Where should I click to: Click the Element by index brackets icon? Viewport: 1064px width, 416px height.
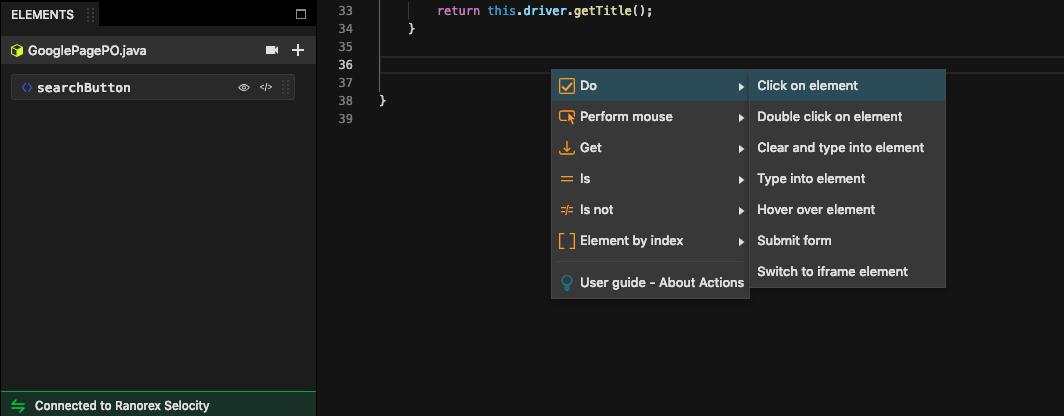click(x=567, y=241)
